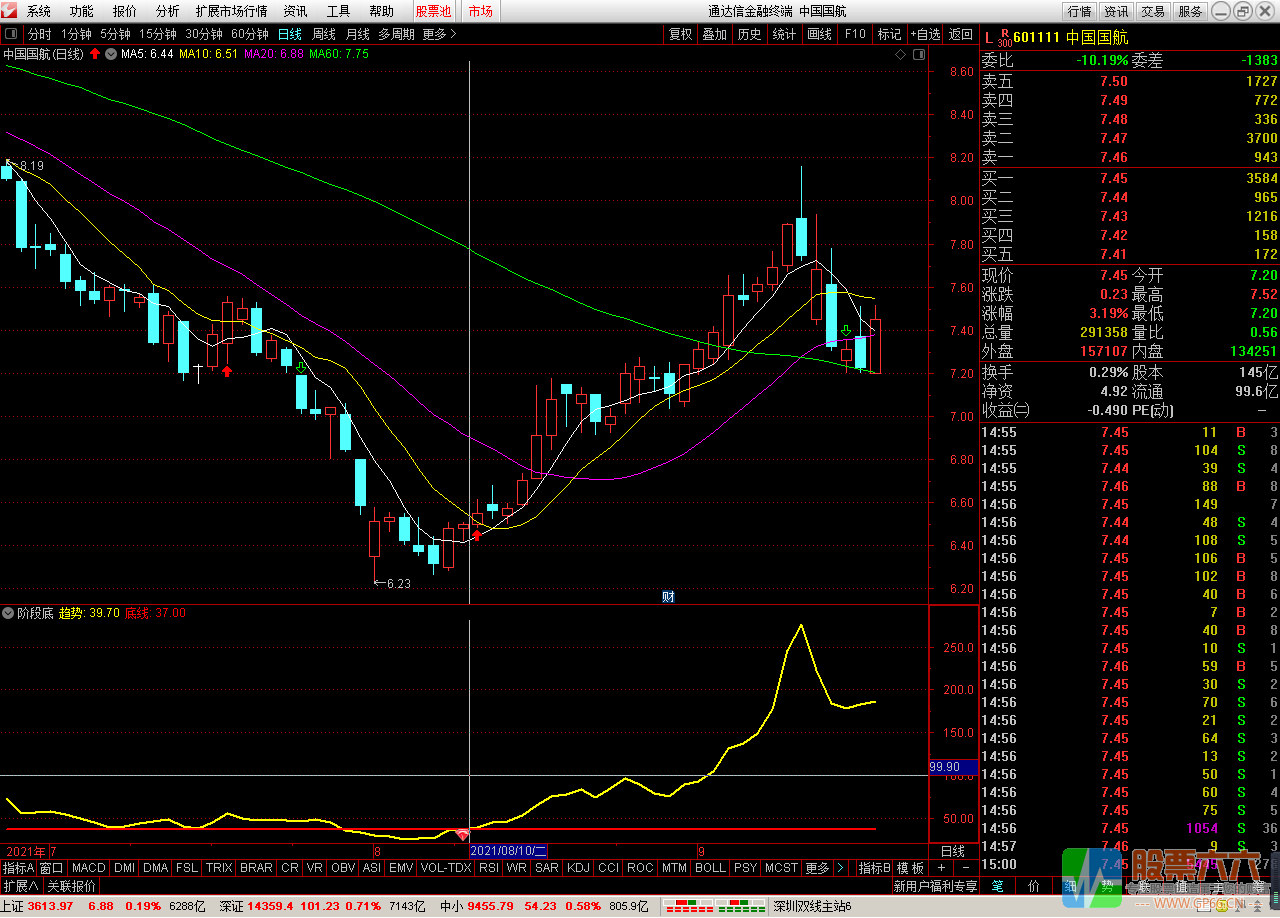Click the right chevron after indicator 更多
Screen dimensions: 1280x918
coord(840,868)
